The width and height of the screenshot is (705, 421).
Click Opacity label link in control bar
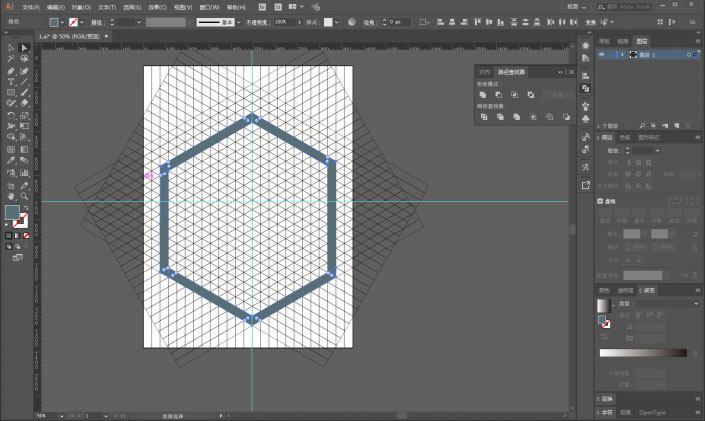click(x=256, y=22)
